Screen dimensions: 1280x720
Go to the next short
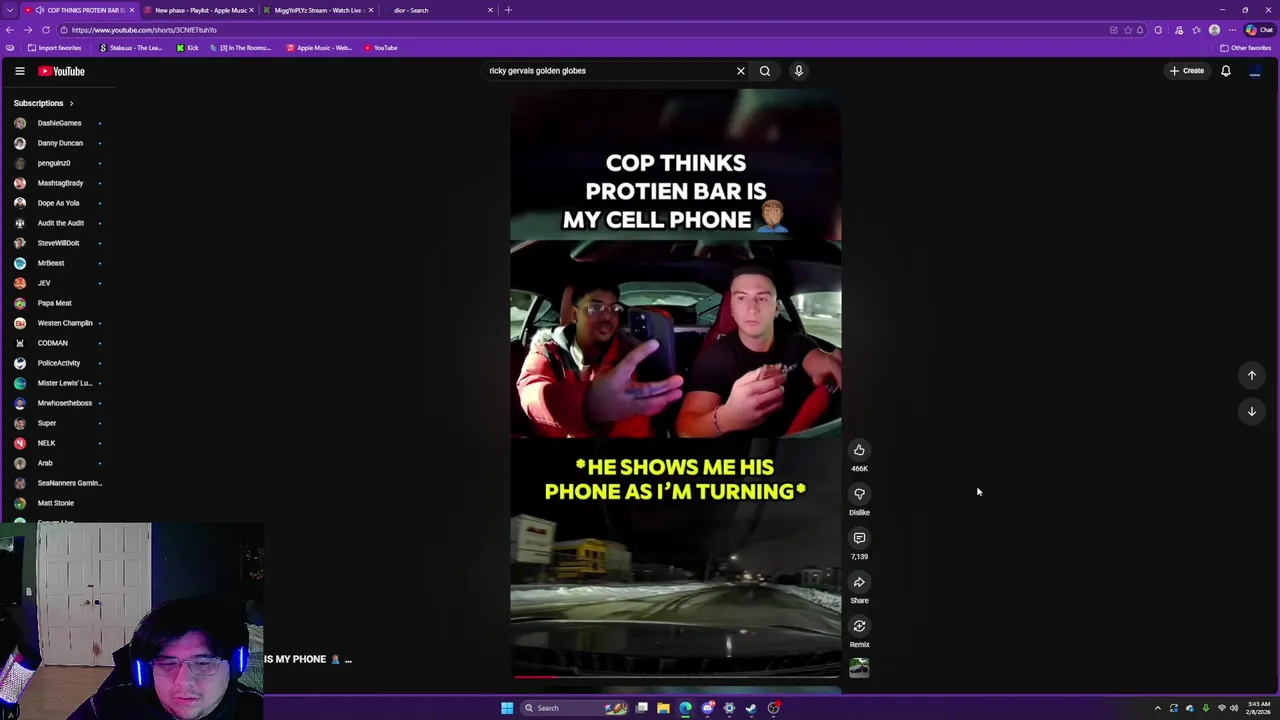coord(1251,411)
